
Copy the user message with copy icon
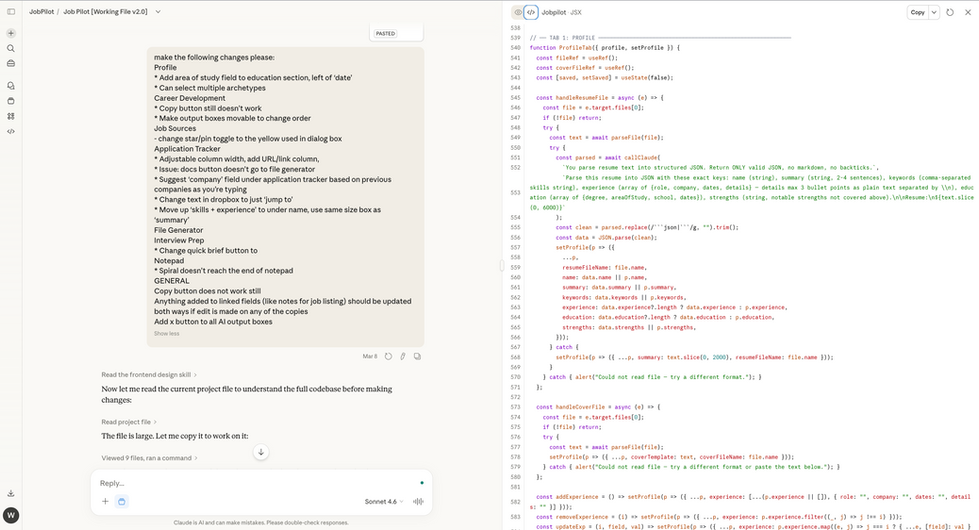417,356
